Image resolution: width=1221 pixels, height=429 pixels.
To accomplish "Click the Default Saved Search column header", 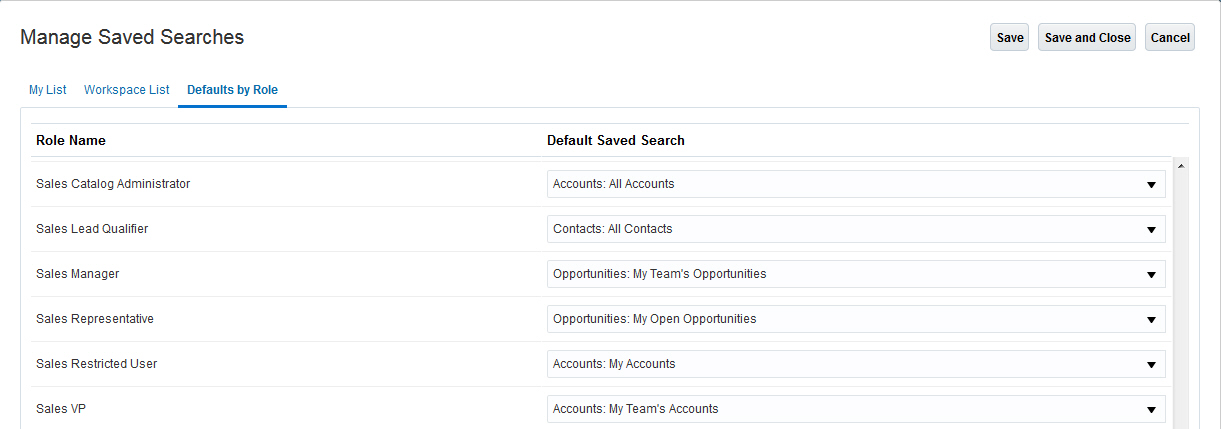I will 615,141.
